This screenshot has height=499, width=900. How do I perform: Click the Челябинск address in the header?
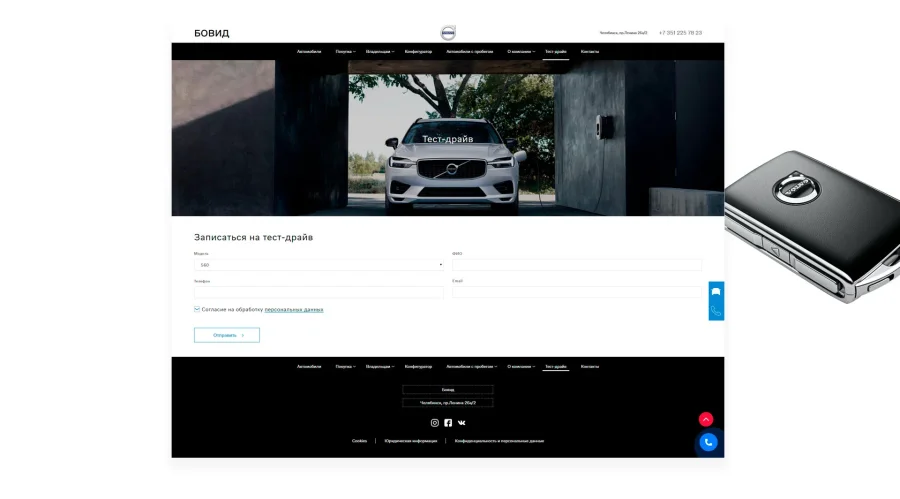(623, 33)
